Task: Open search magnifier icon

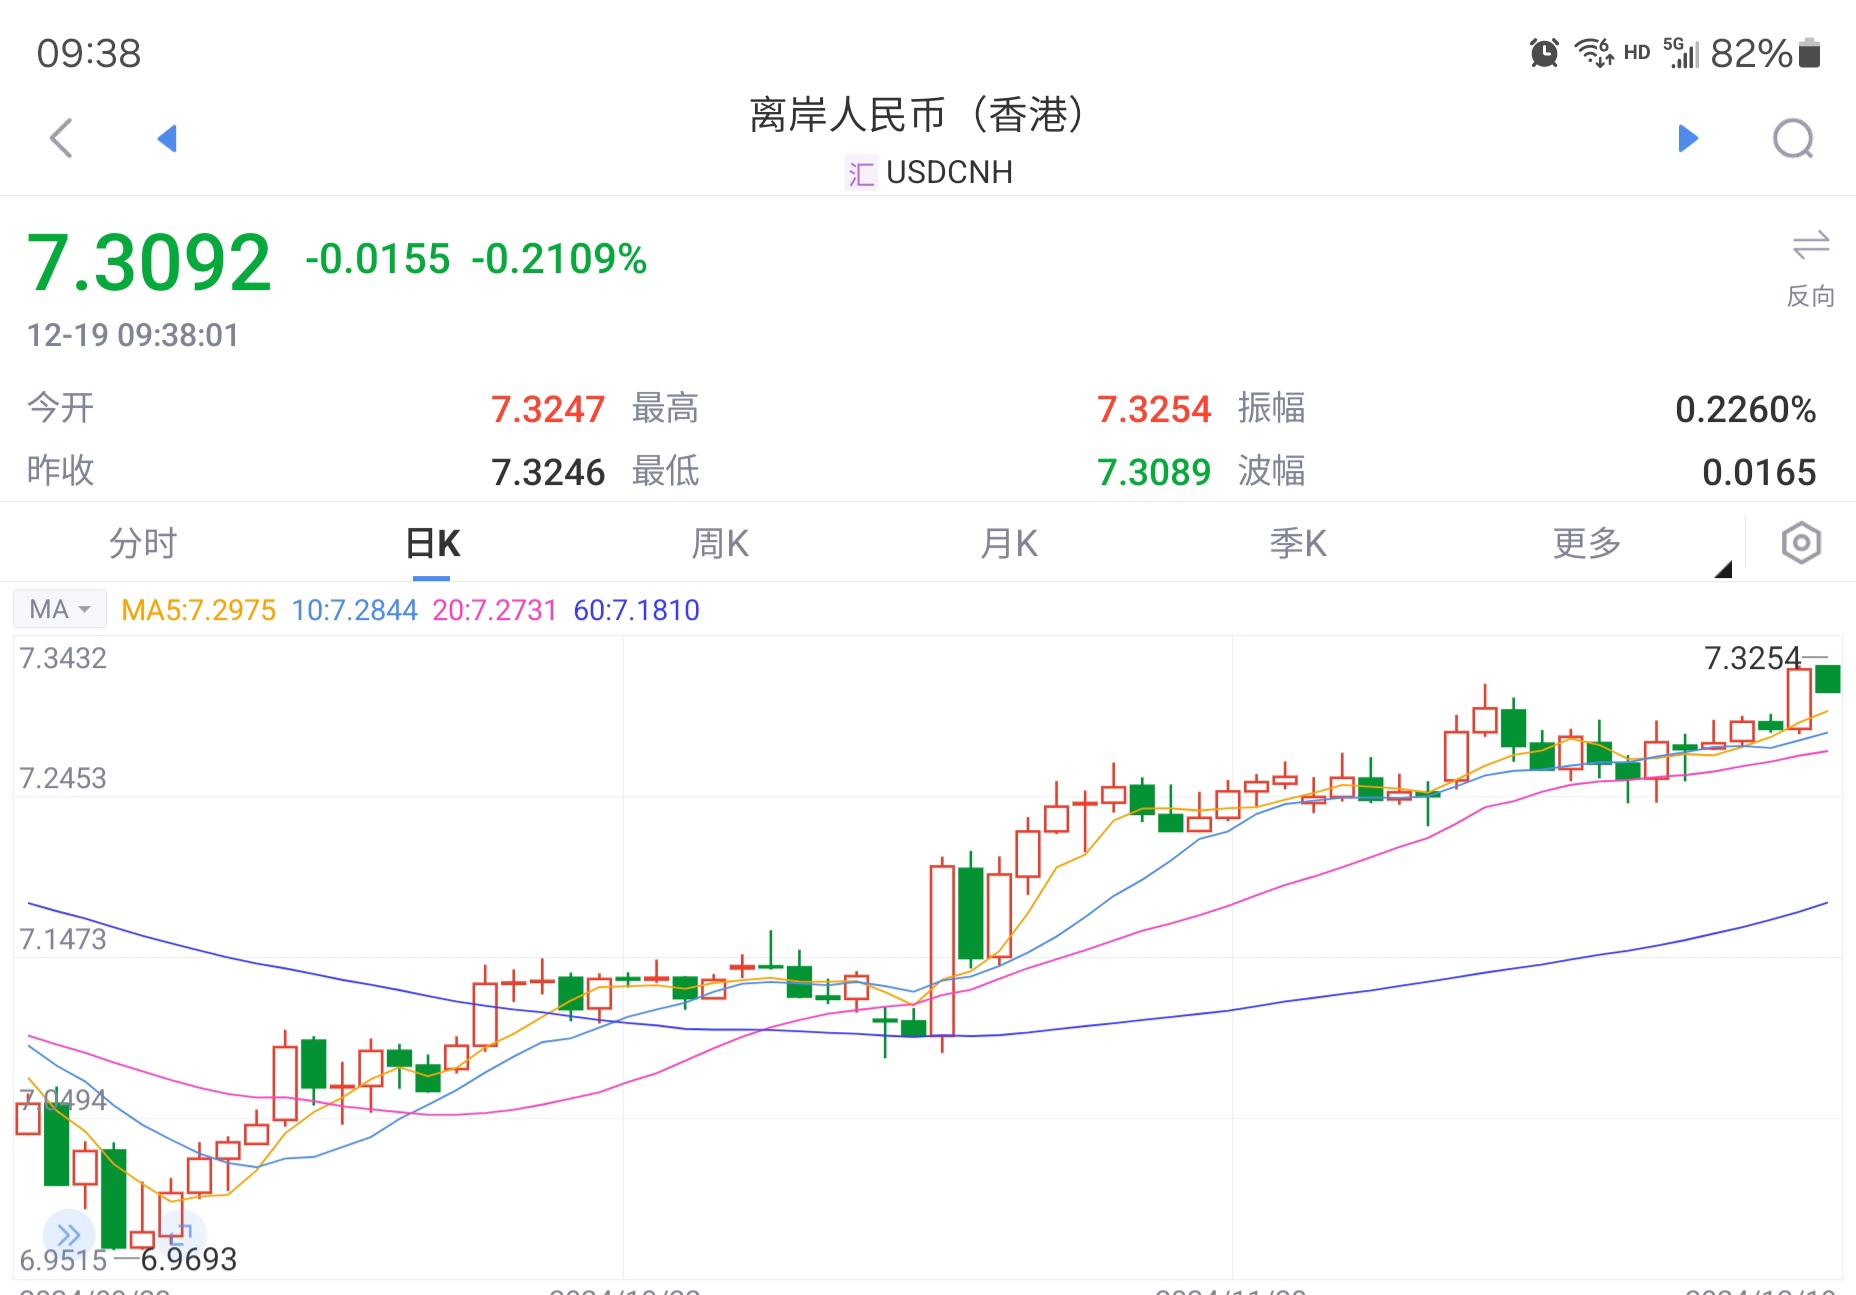Action: pyautogui.click(x=1793, y=139)
